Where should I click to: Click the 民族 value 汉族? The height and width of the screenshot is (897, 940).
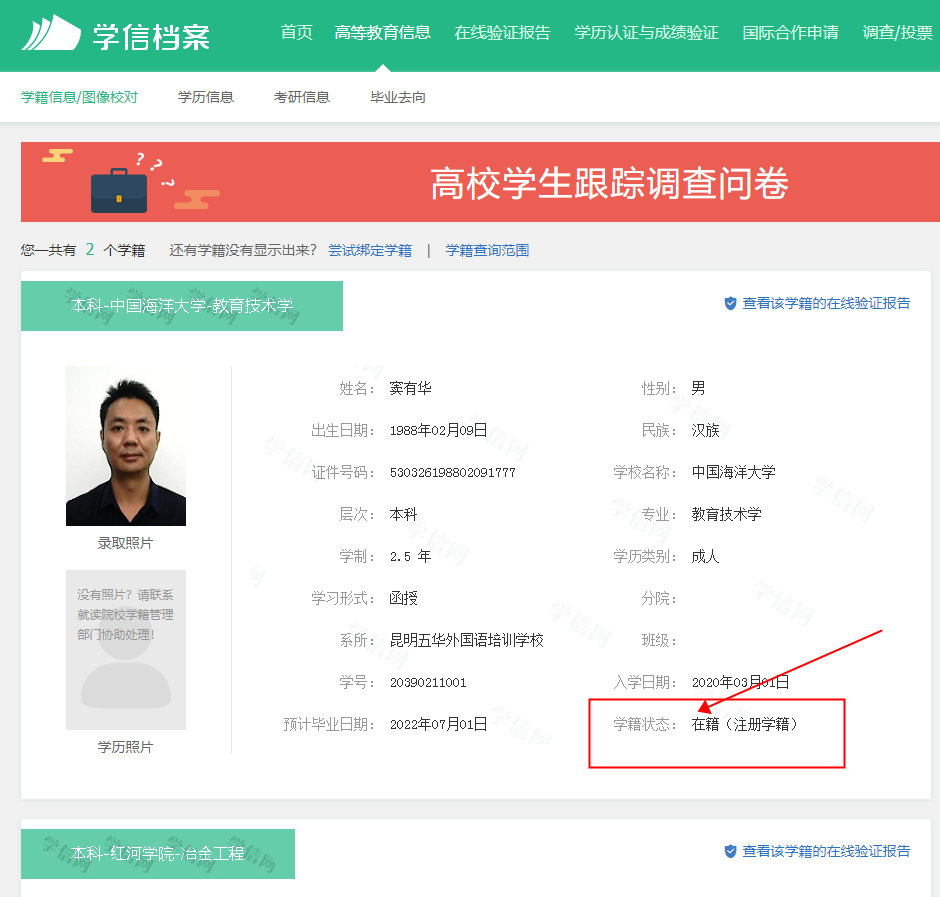click(x=705, y=431)
